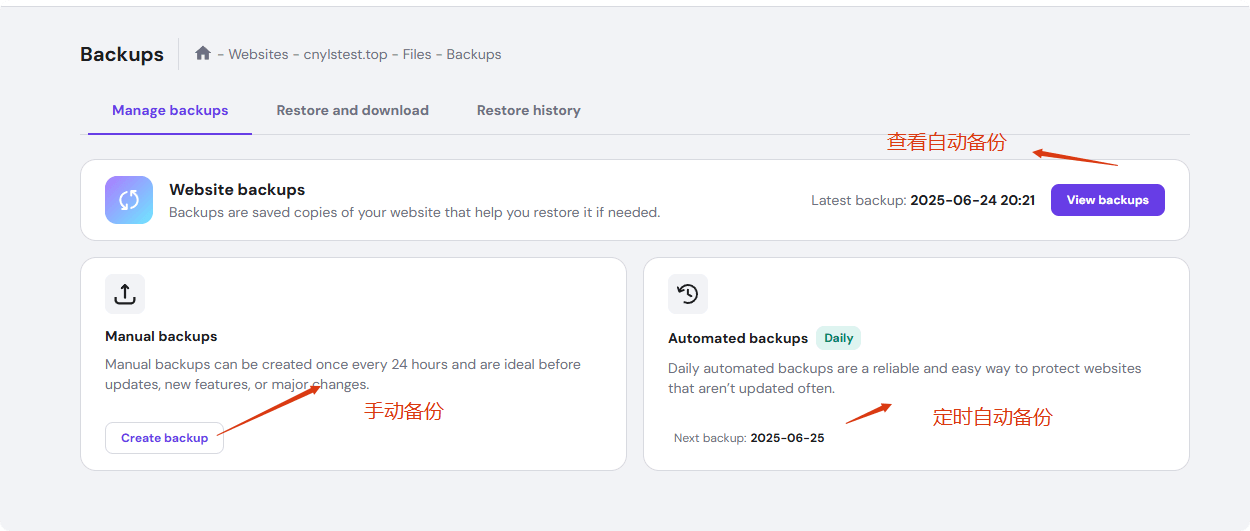The image size is (1250, 531).
Task: Open the Restore and download tab
Action: pos(352,110)
